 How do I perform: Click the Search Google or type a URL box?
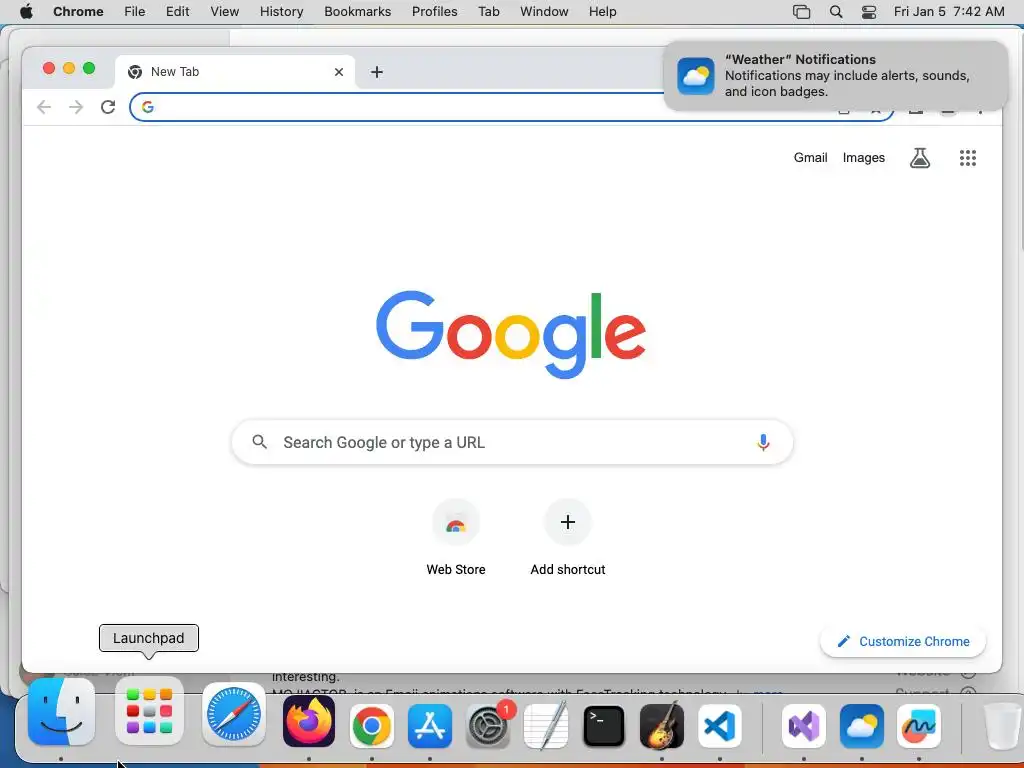point(512,442)
